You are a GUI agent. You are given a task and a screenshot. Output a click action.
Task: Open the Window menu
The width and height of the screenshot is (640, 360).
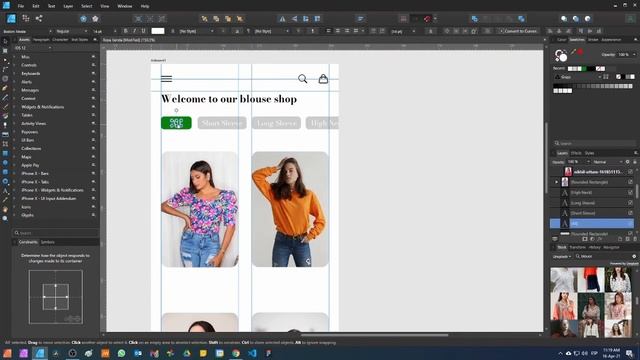click(x=124, y=6)
